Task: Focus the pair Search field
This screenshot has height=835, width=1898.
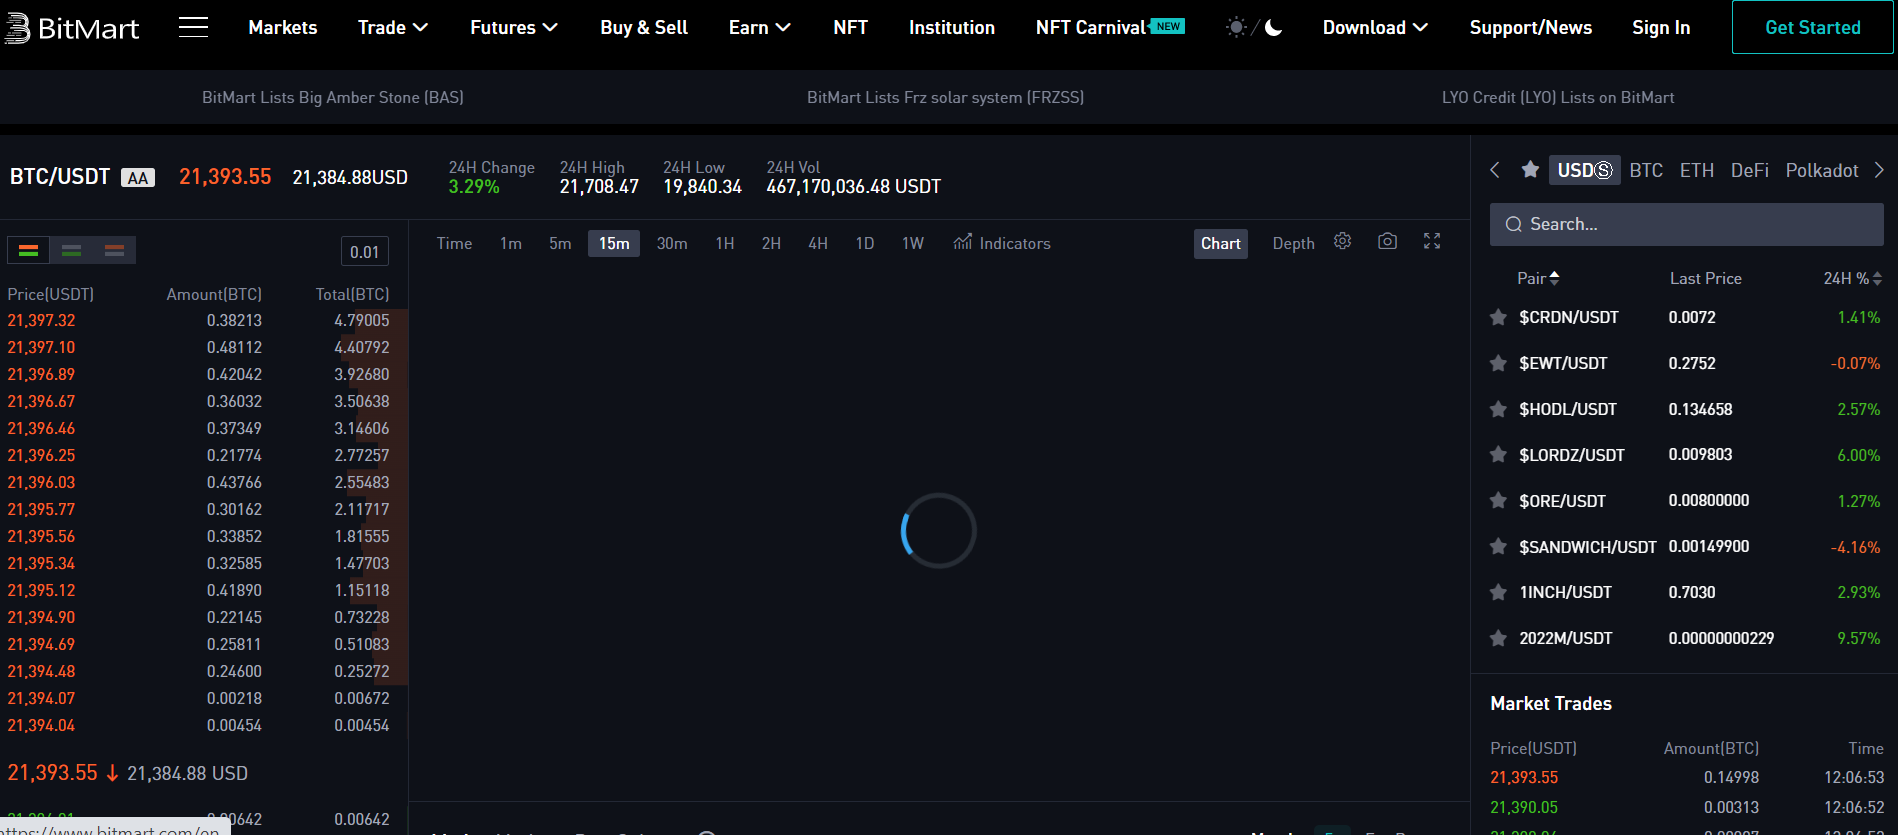Action: tap(1687, 224)
